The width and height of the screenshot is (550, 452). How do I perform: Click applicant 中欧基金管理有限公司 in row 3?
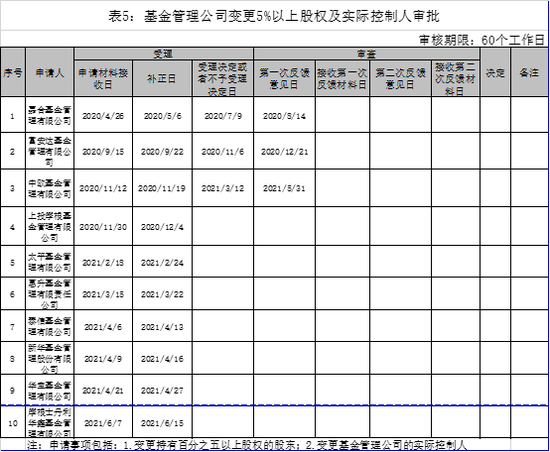pos(49,188)
